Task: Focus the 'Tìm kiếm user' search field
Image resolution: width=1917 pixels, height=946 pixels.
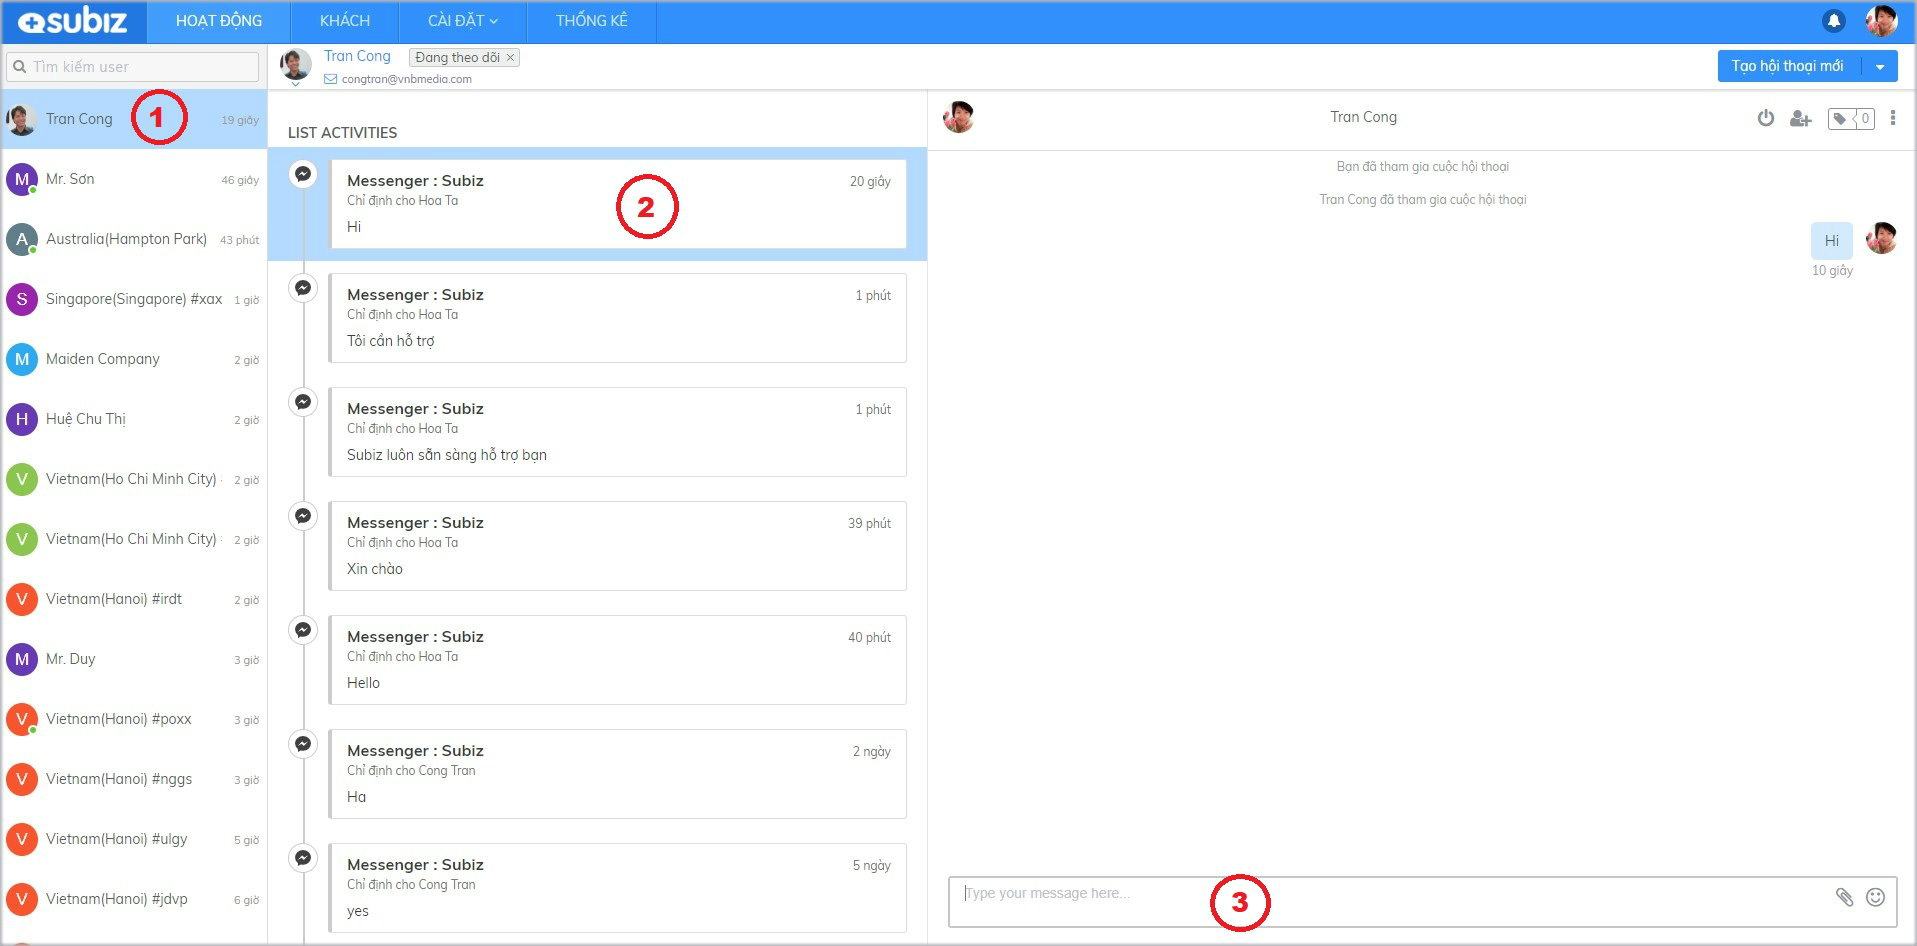Action: (x=133, y=67)
